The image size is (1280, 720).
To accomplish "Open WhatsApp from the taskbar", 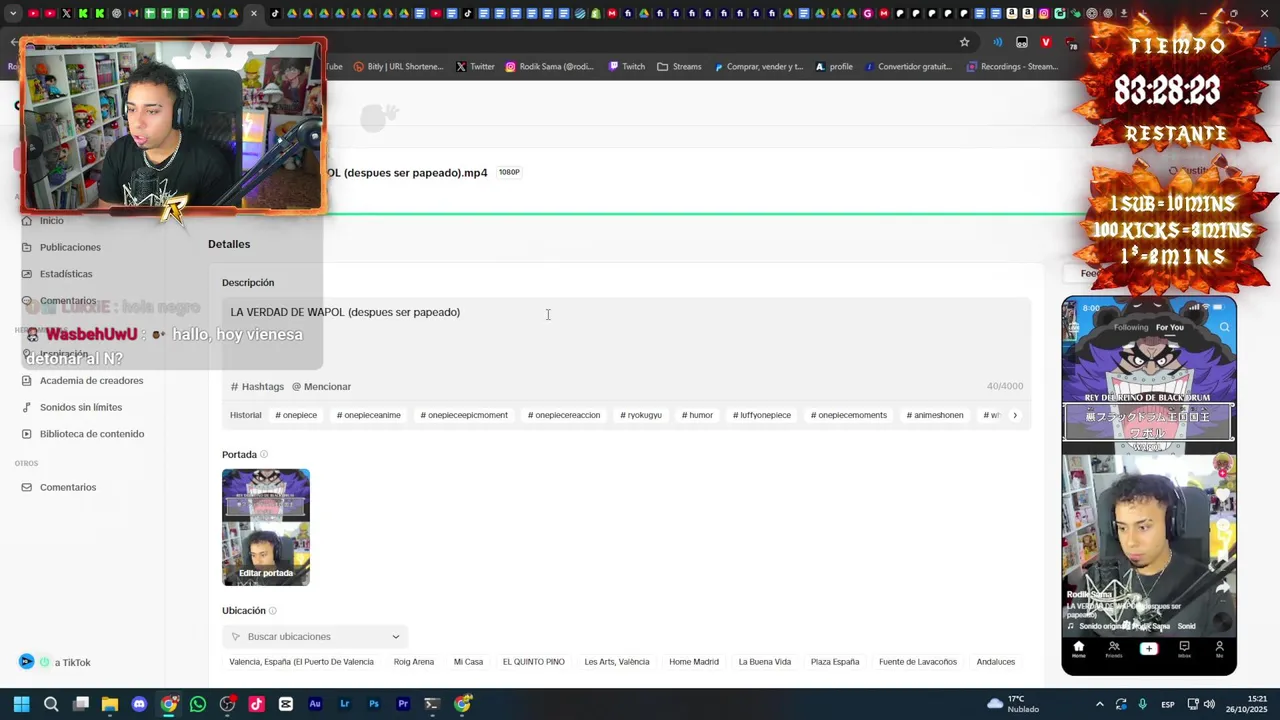I will [x=198, y=704].
